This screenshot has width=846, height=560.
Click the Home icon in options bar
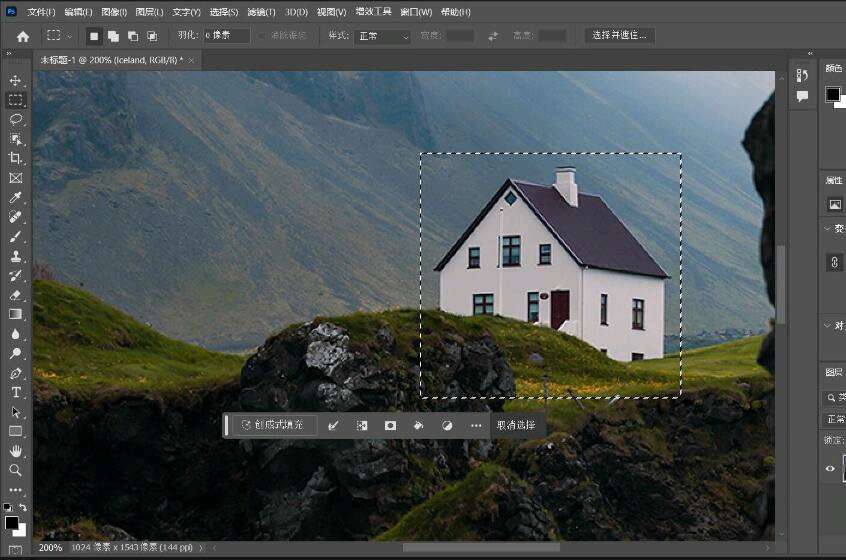click(x=23, y=36)
